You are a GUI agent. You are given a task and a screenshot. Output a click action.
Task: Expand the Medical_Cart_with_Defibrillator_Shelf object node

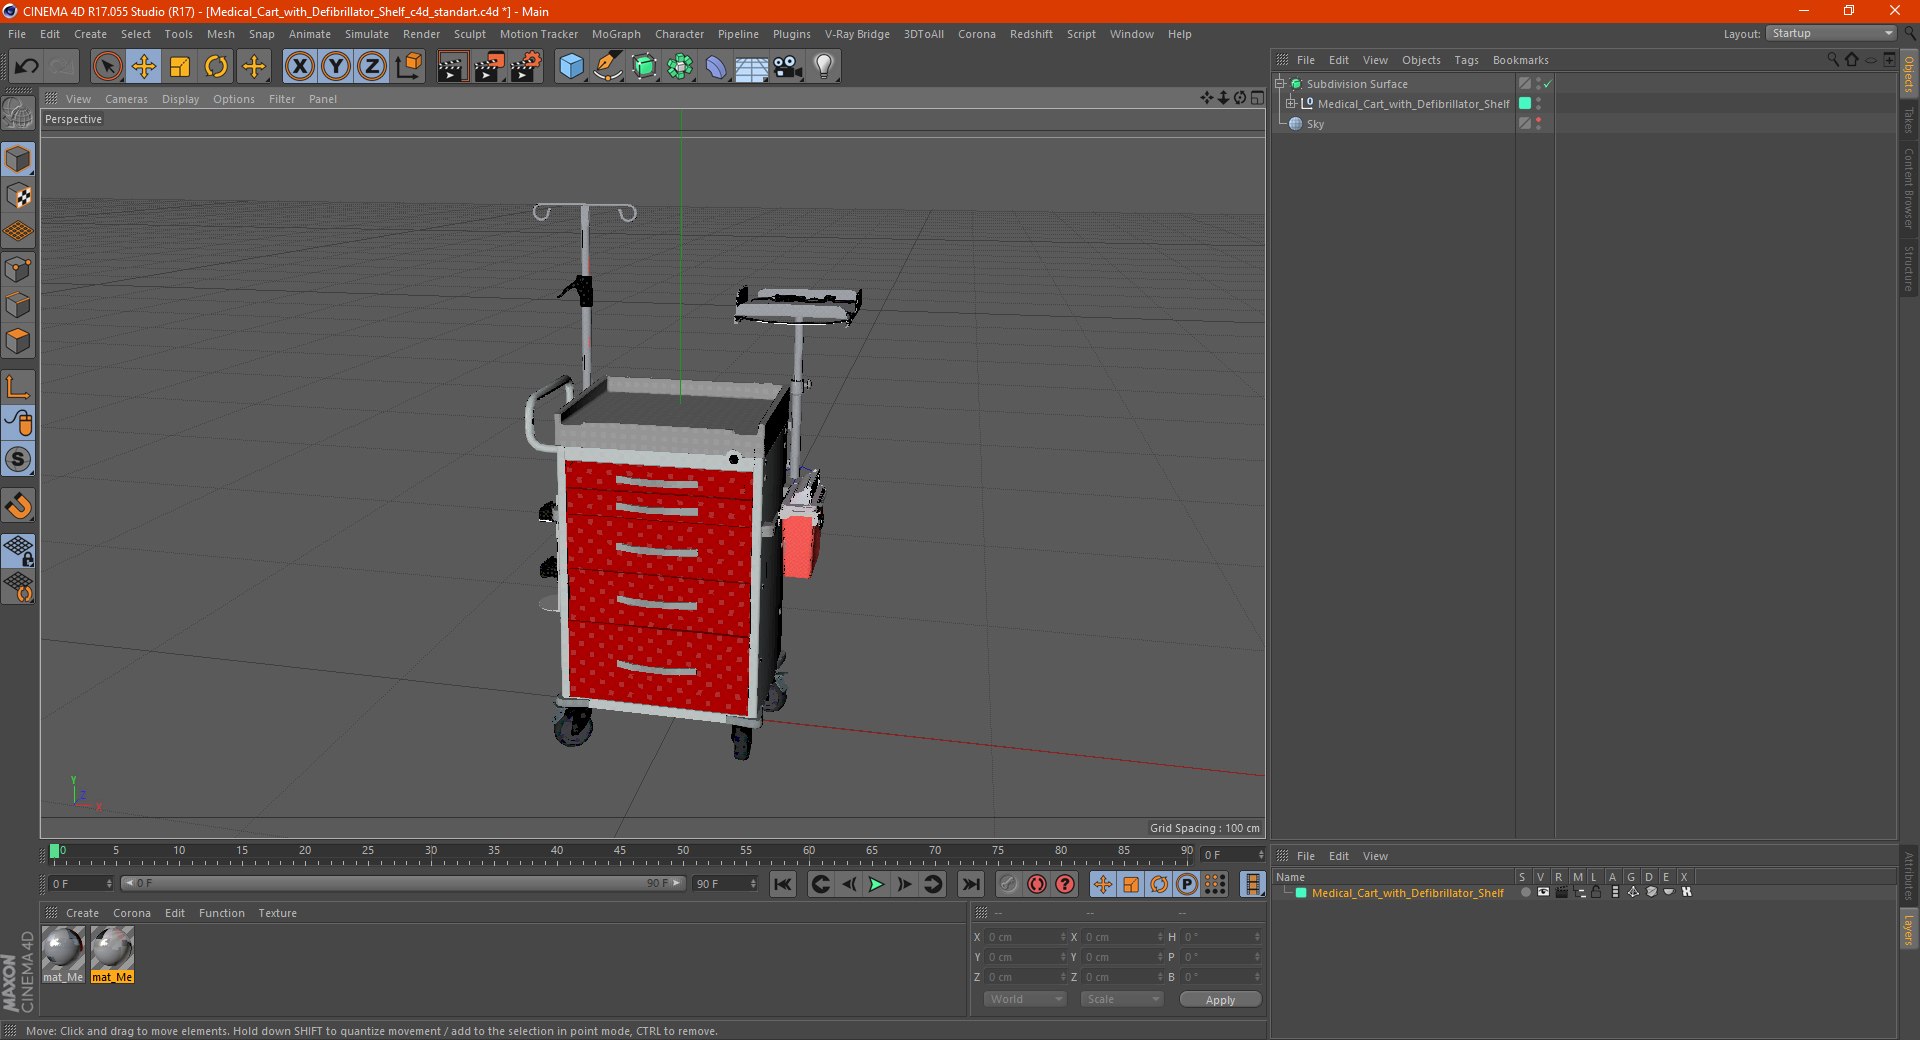pos(1290,103)
